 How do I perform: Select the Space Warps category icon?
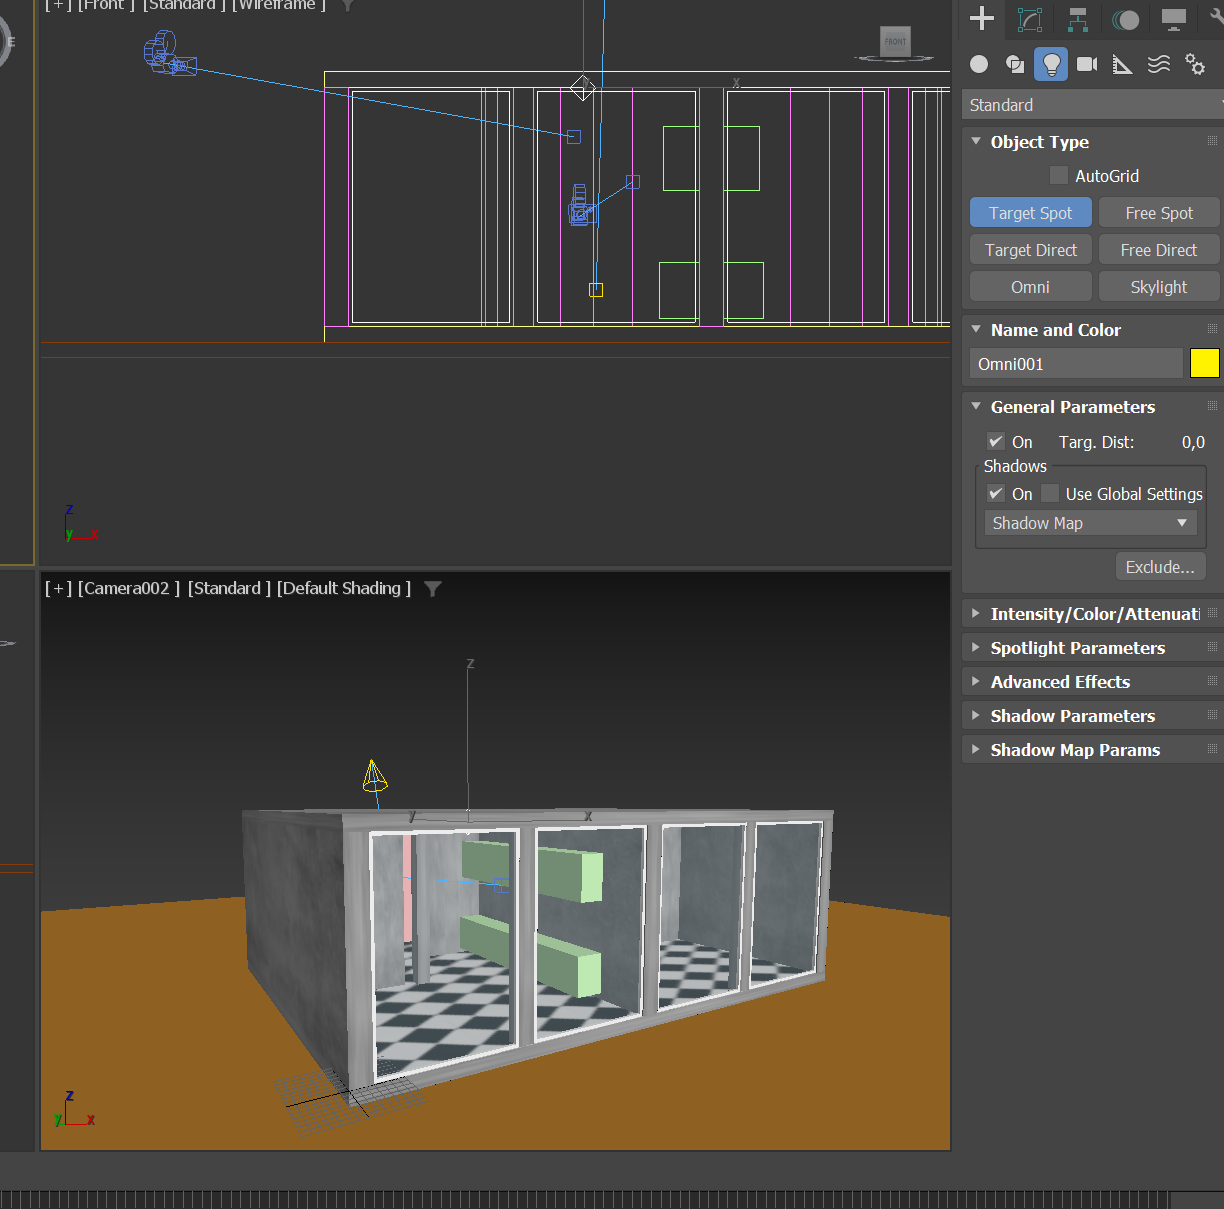[1159, 64]
